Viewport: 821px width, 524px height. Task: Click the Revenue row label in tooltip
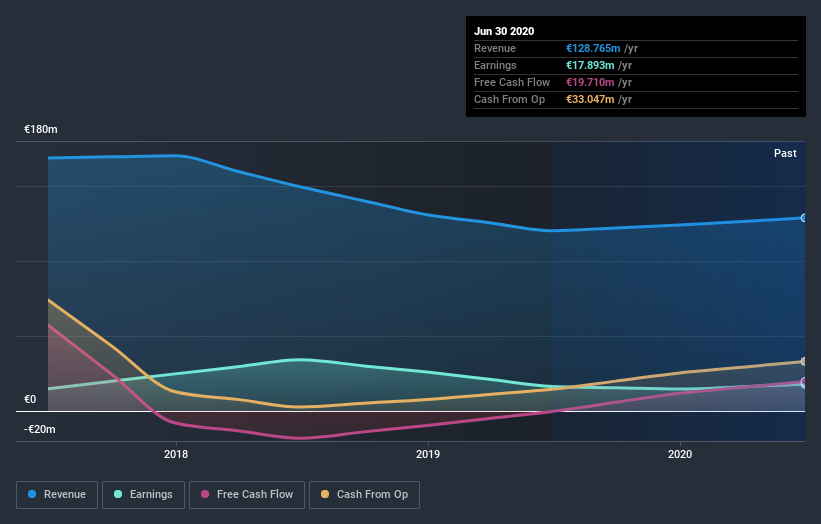pos(495,48)
